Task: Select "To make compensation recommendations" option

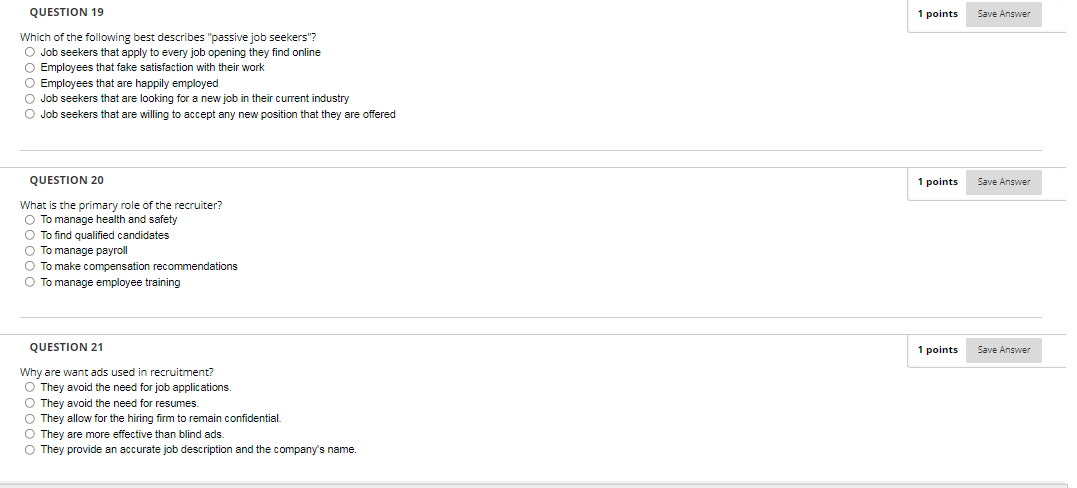Action: point(30,266)
